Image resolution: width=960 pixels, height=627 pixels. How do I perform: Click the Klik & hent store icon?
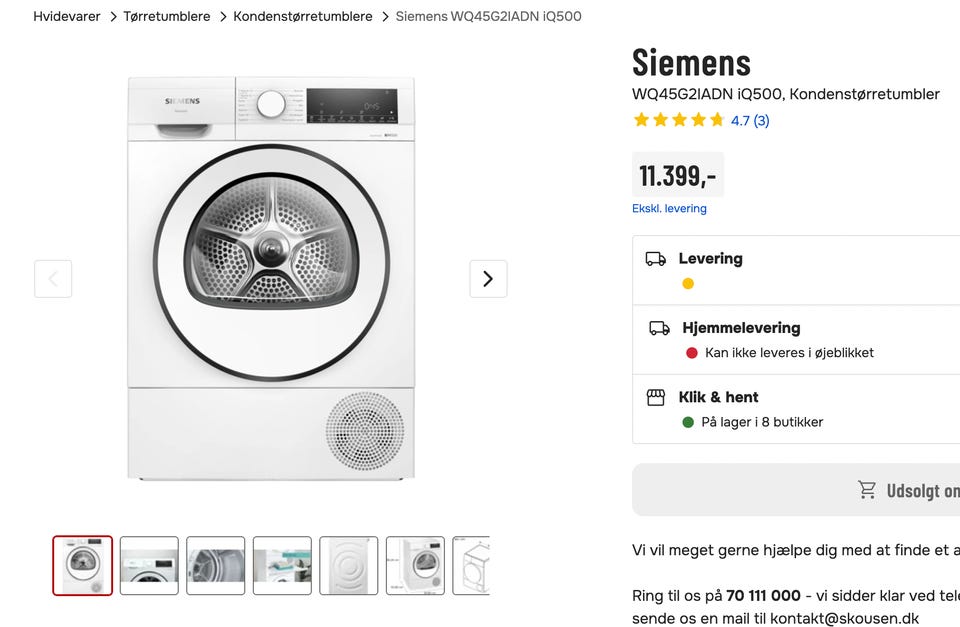pyautogui.click(x=656, y=397)
